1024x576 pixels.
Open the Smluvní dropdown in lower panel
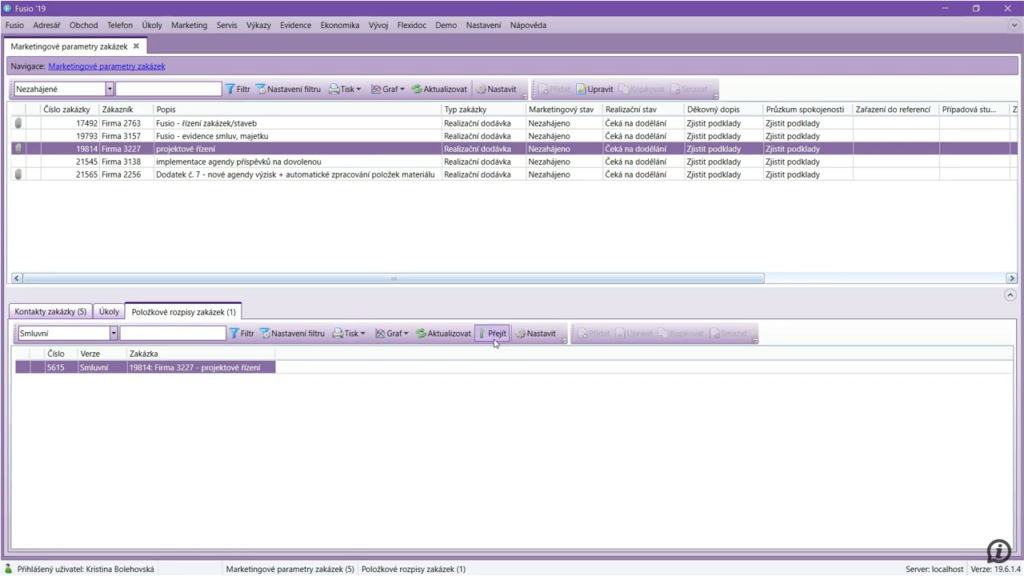click(114, 333)
